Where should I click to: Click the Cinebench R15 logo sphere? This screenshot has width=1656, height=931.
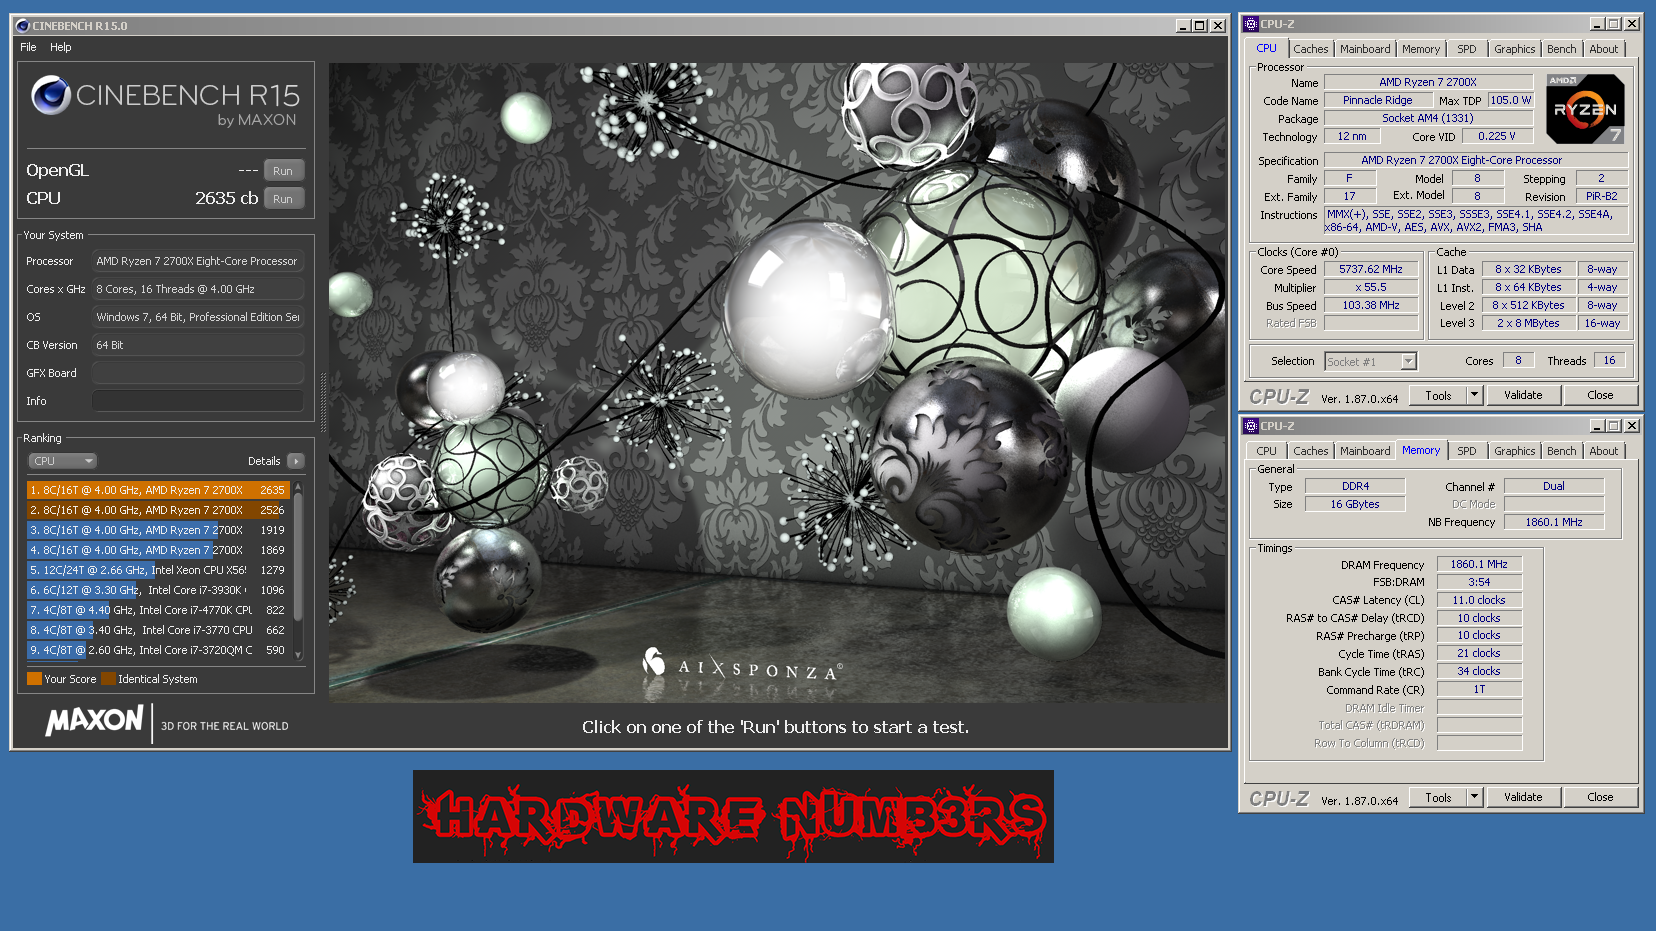click(50, 96)
